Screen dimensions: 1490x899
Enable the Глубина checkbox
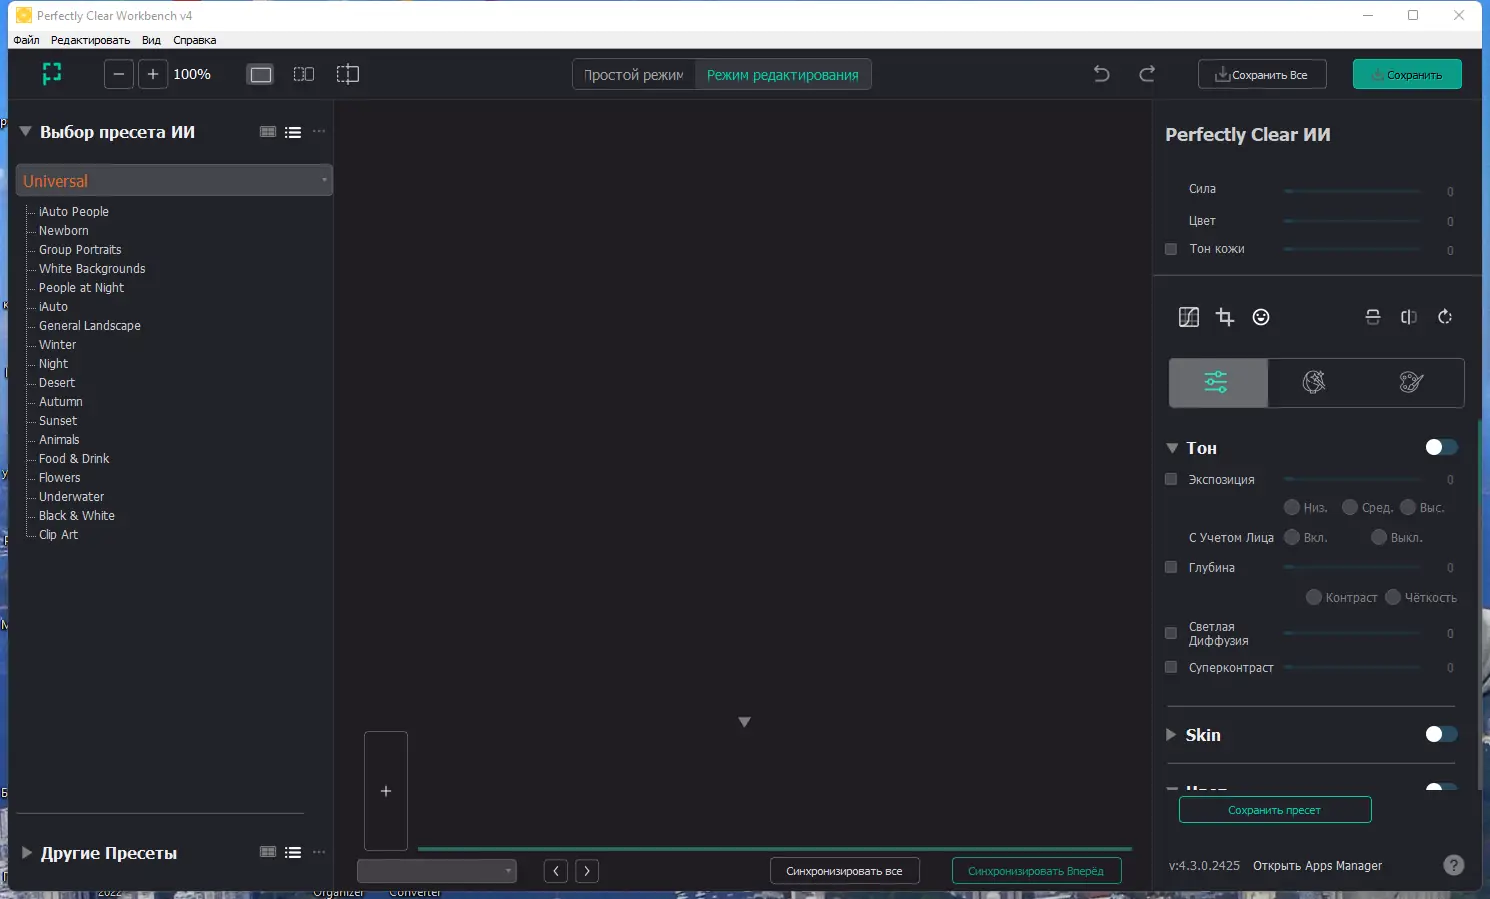[1171, 567]
